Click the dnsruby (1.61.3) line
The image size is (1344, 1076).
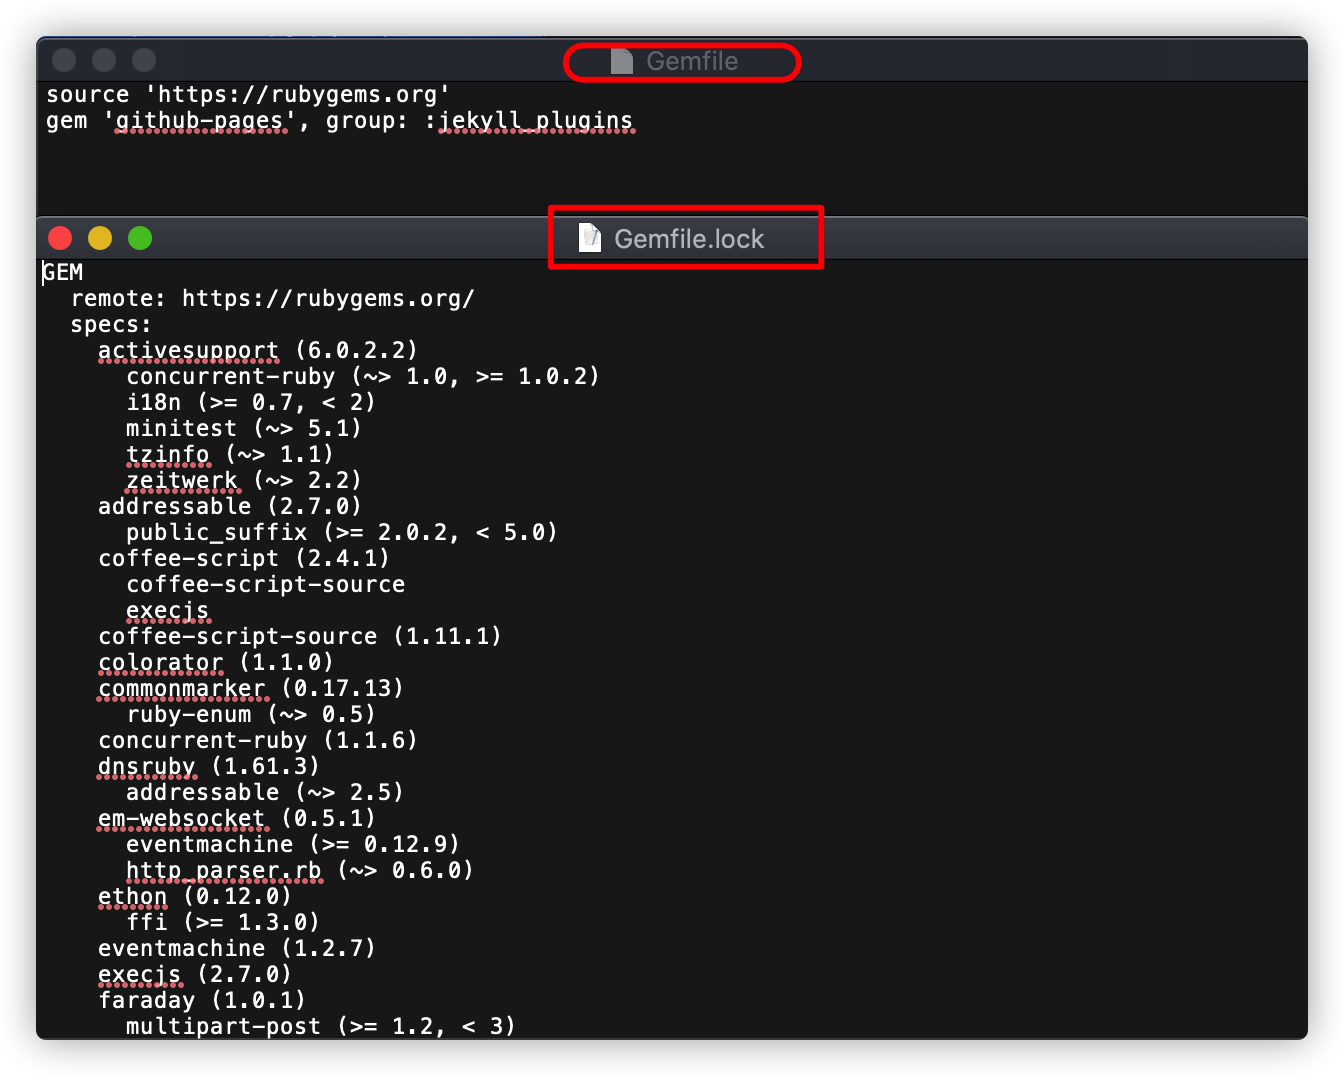pos(209,767)
